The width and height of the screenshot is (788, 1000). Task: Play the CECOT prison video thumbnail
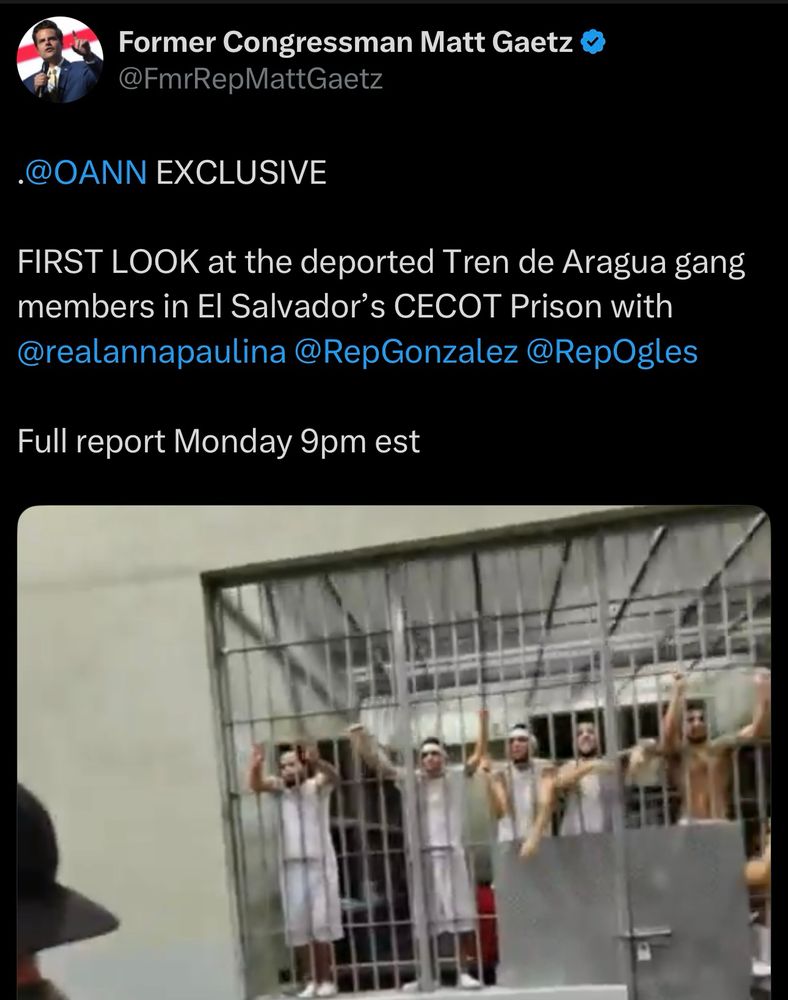[394, 753]
